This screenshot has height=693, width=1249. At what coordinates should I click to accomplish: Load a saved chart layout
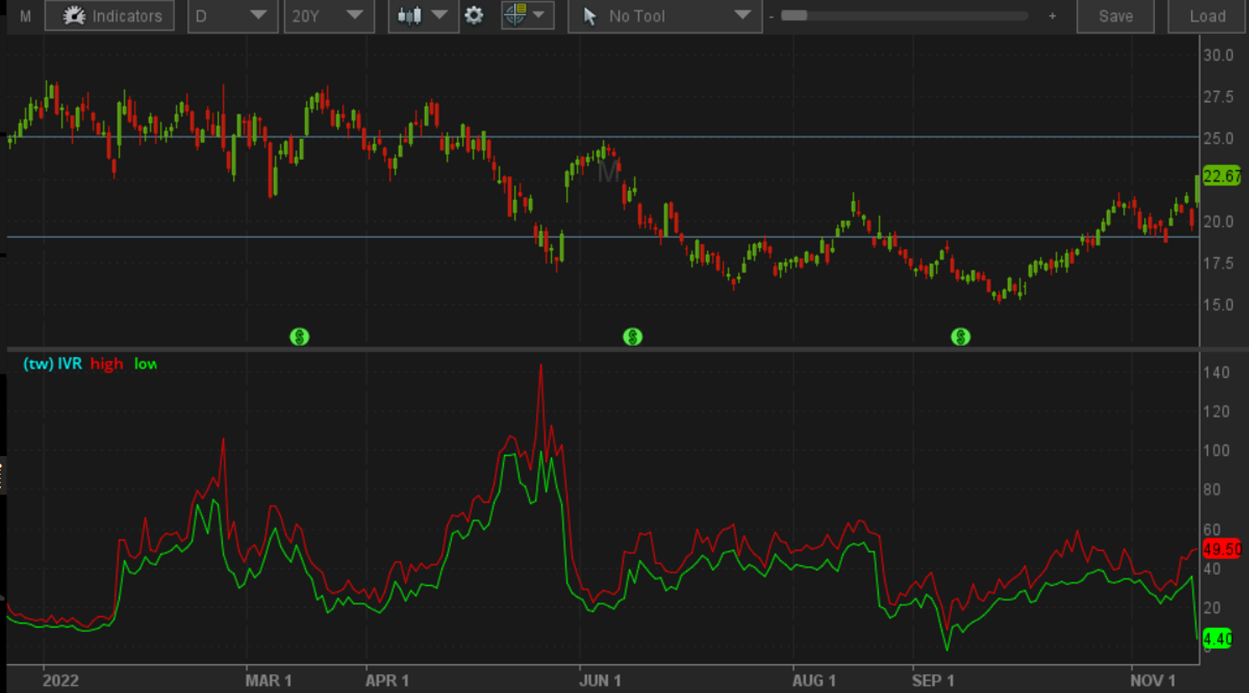(x=1207, y=16)
